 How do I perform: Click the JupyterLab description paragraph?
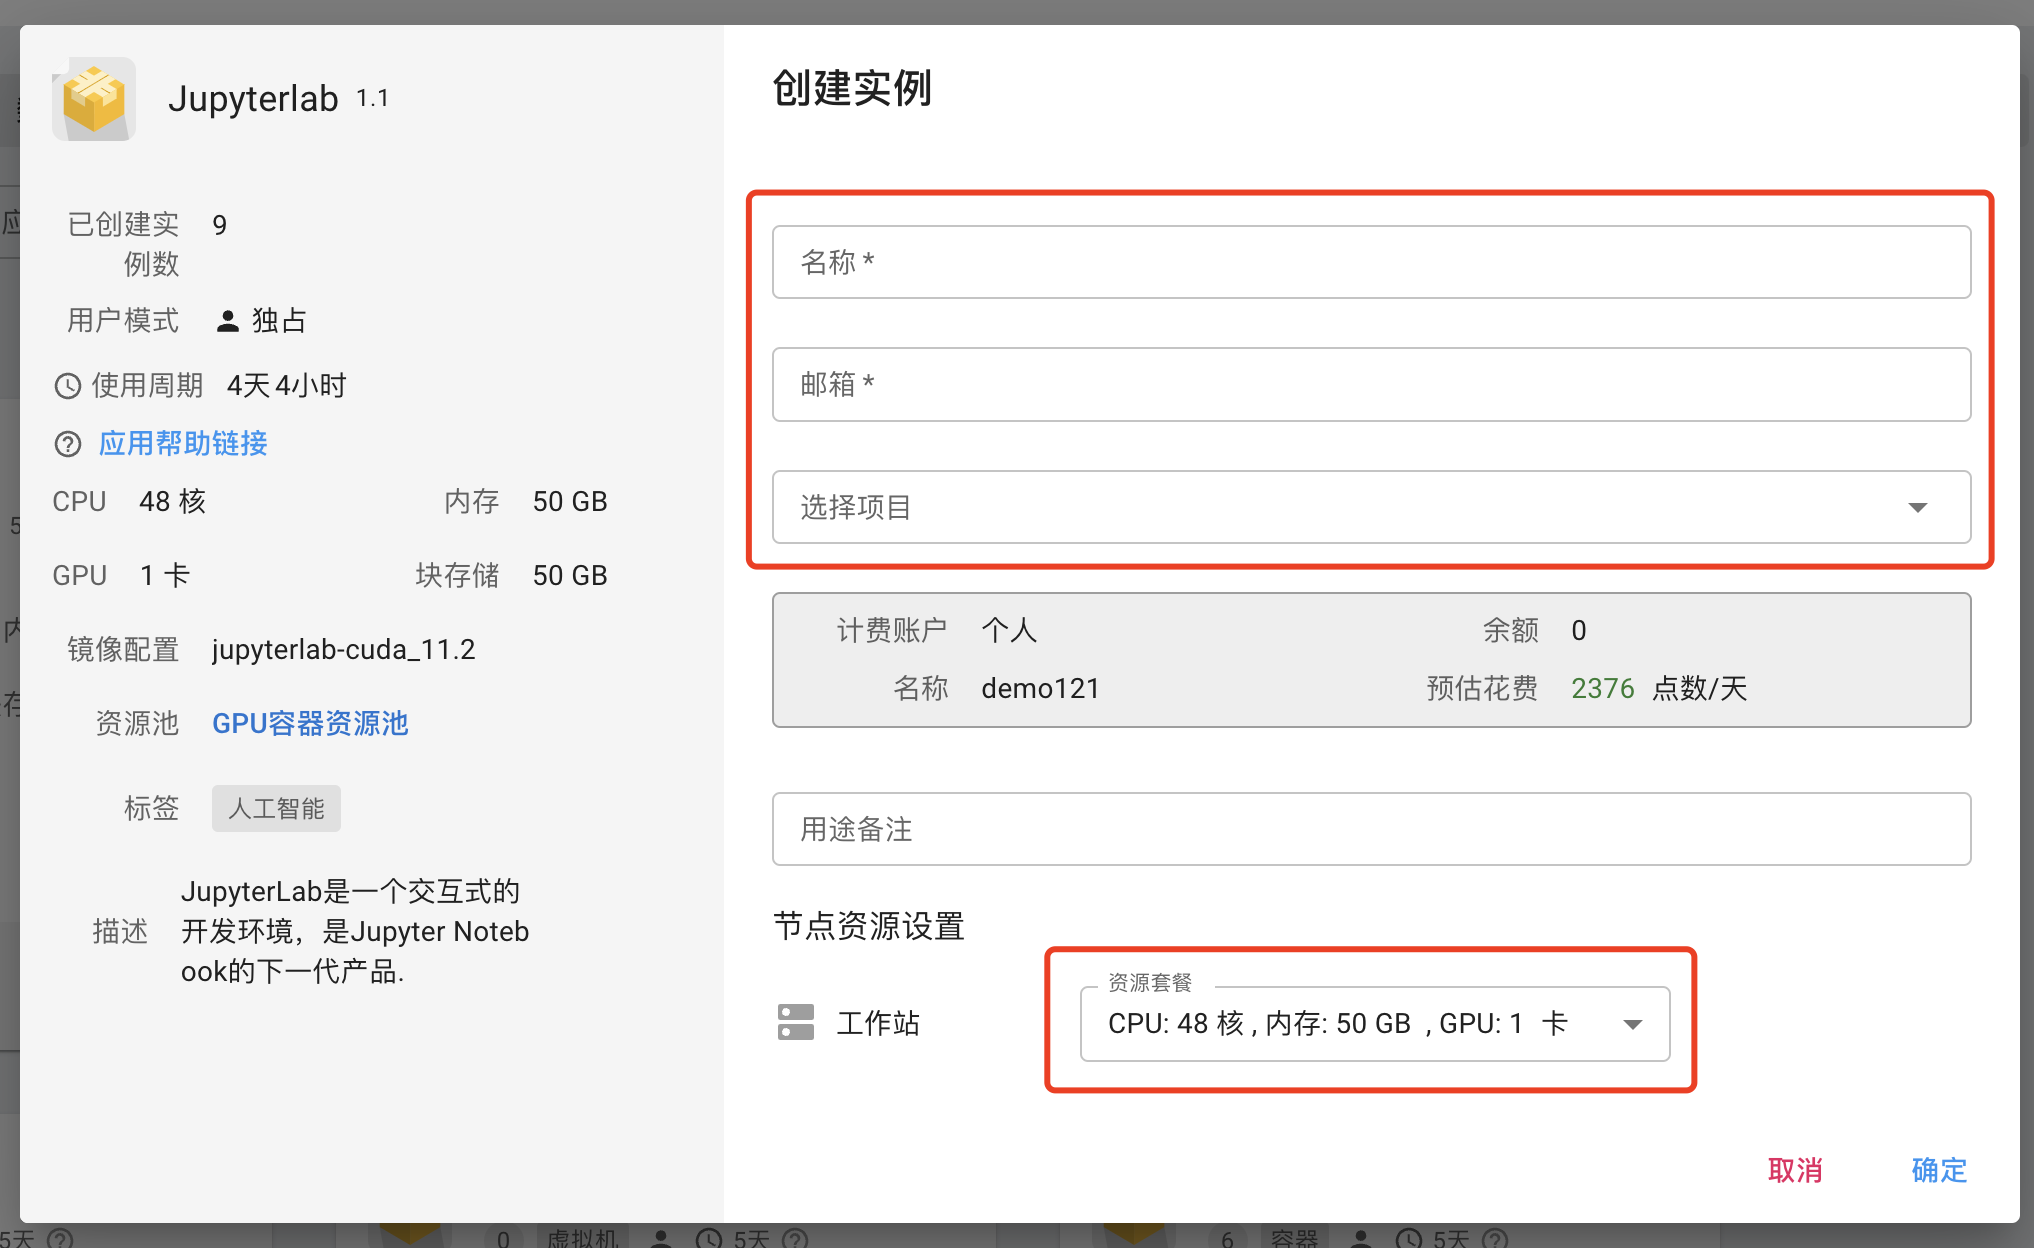[354, 931]
